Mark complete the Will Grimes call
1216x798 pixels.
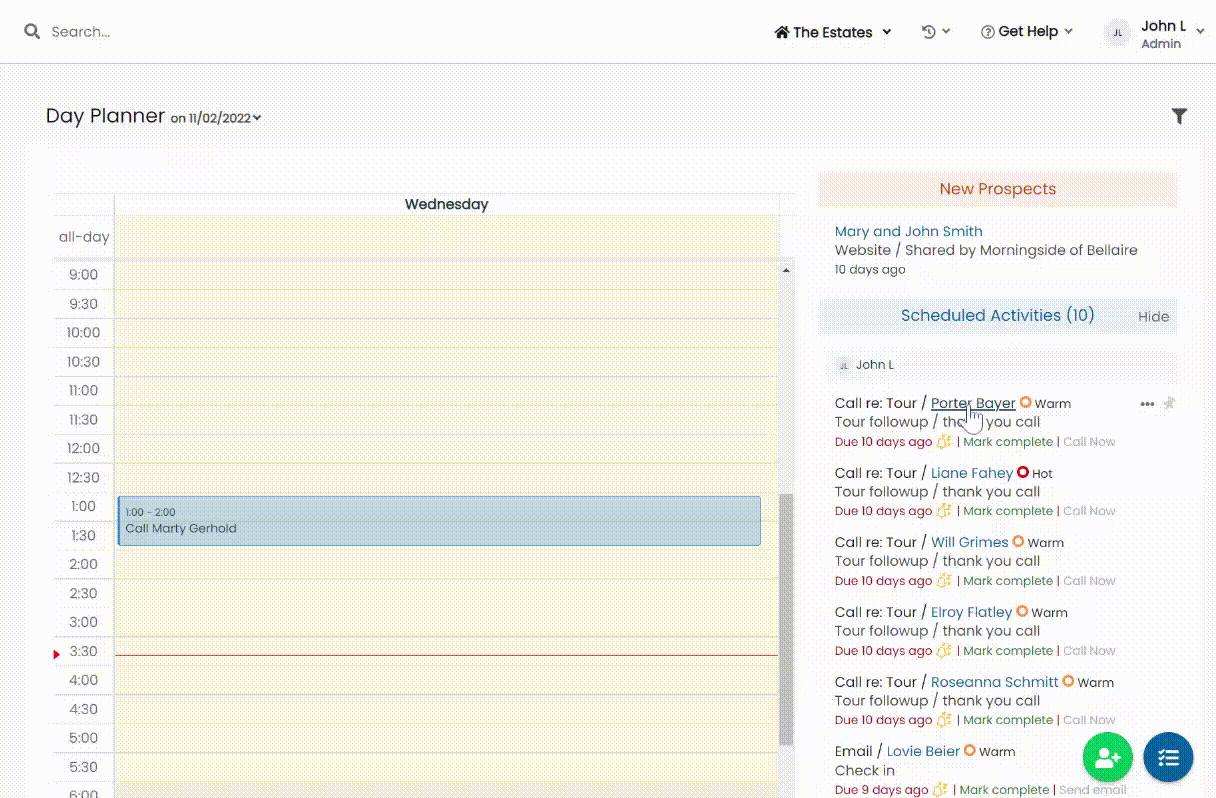[1008, 581]
